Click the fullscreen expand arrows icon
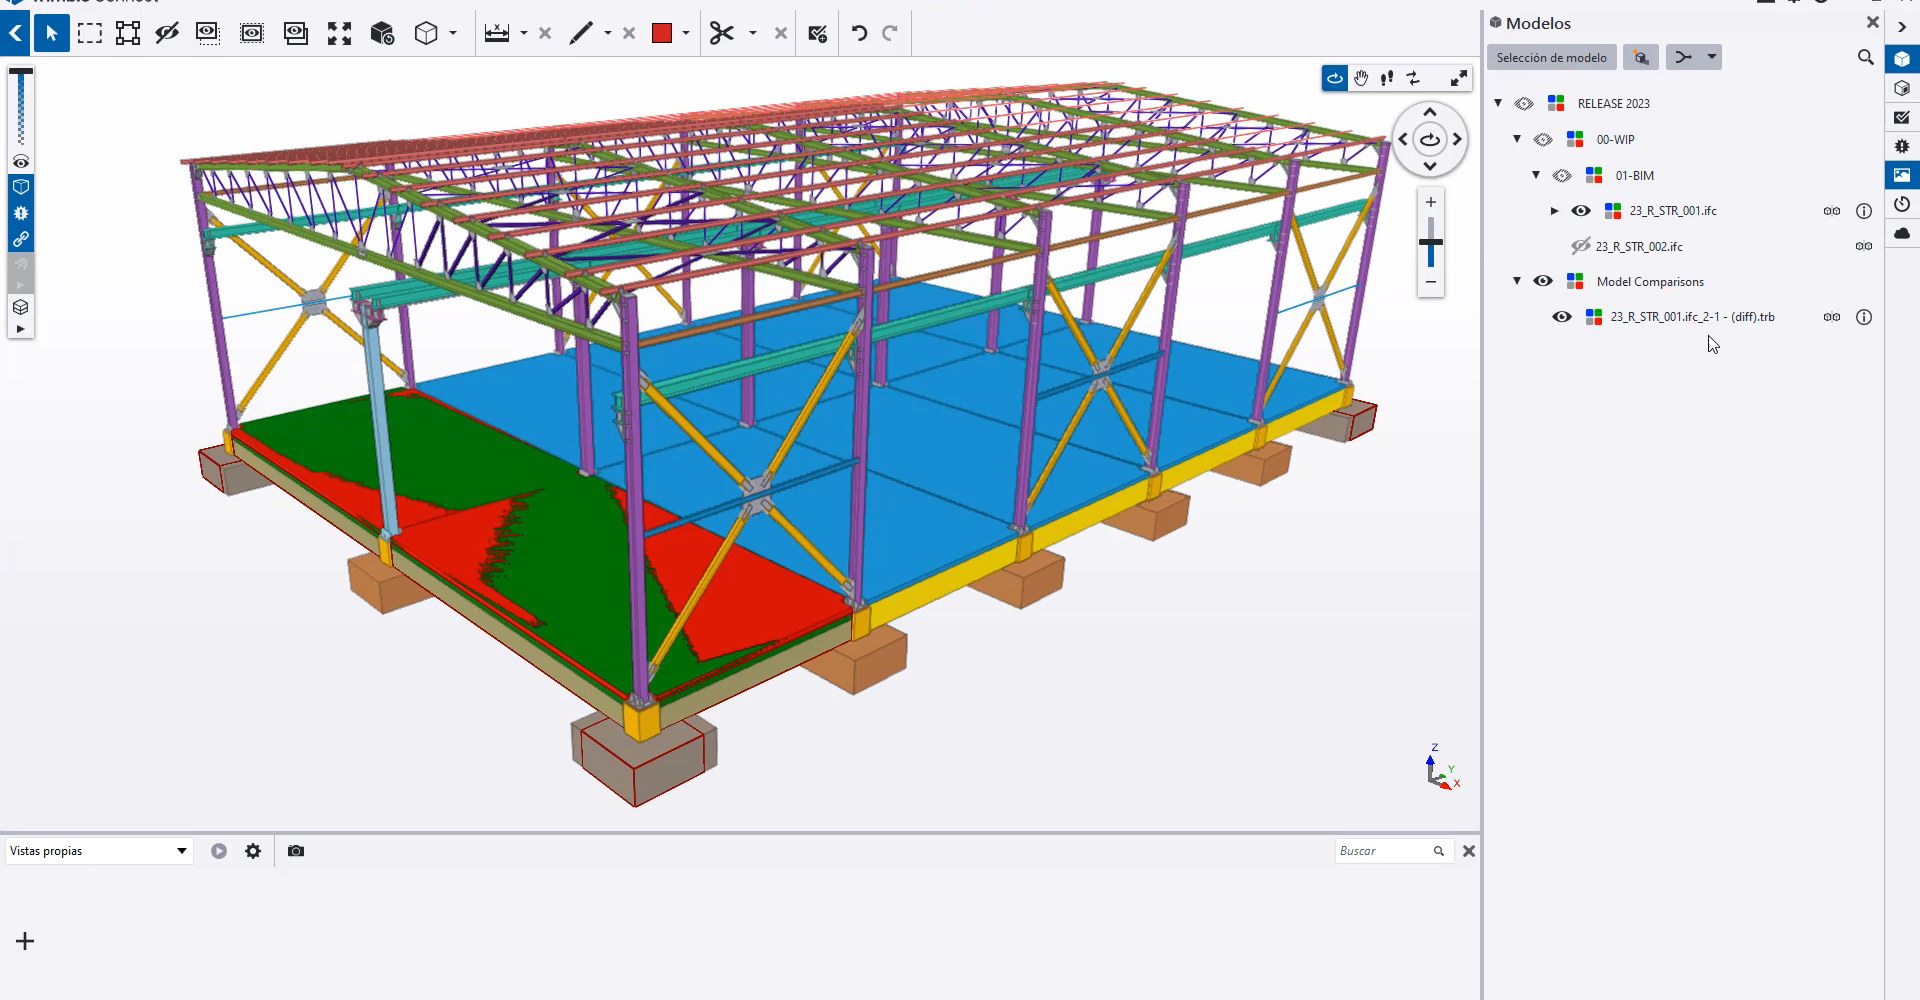The width and height of the screenshot is (1920, 1000). point(1459,78)
